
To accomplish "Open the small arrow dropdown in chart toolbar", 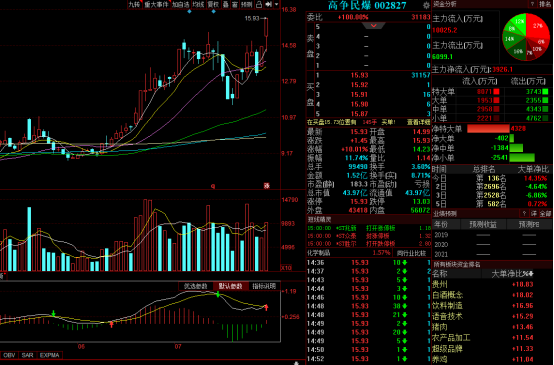I will coord(276,4).
